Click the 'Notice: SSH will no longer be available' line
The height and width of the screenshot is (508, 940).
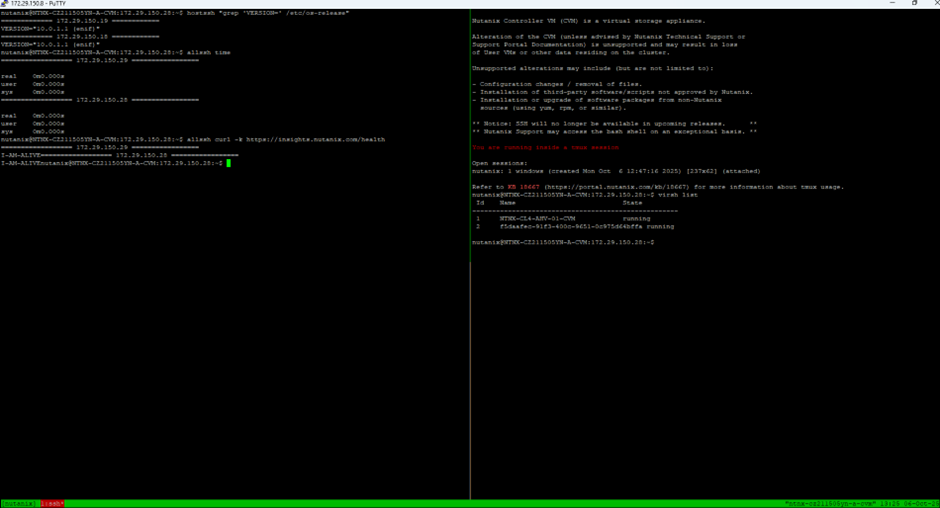click(x=614, y=124)
